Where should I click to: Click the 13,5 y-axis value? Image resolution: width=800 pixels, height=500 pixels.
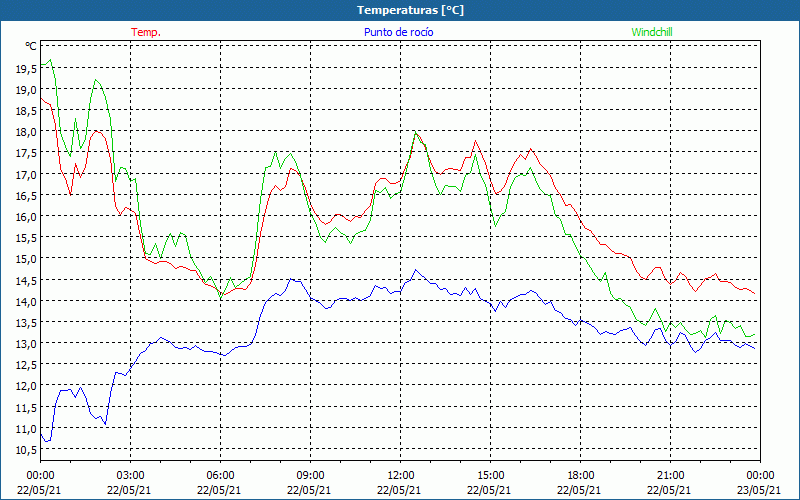(26, 323)
